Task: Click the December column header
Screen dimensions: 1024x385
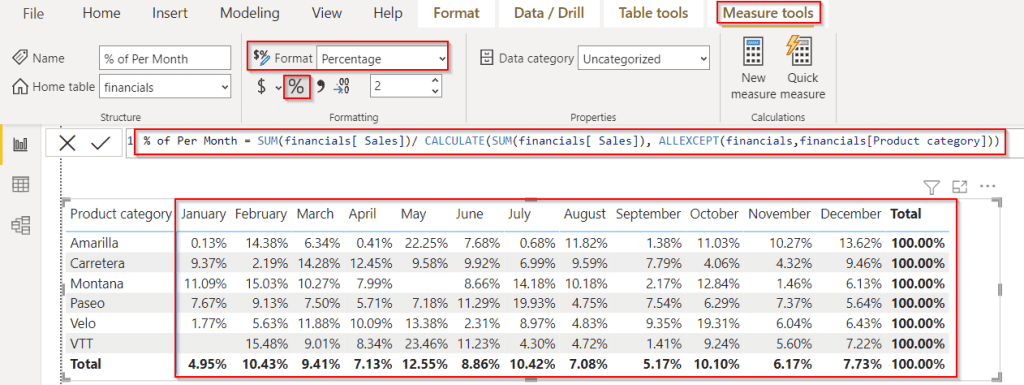Action: [x=851, y=214]
